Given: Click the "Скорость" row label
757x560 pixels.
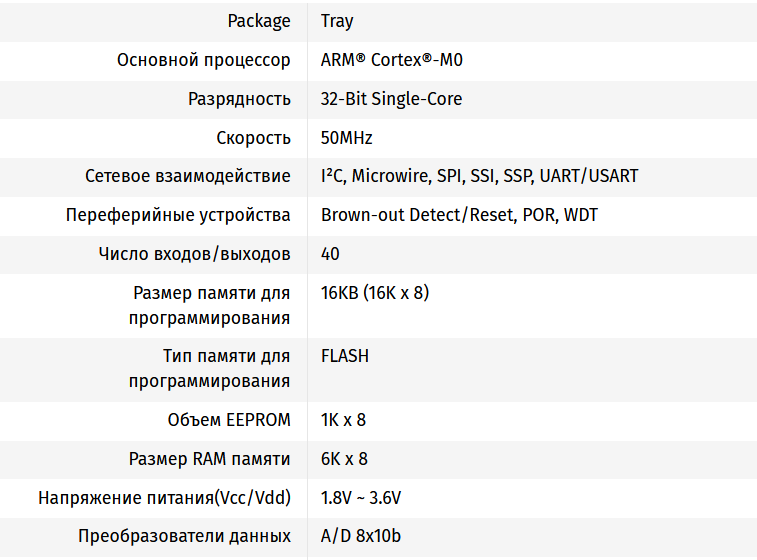Looking at the screenshot, I should click(x=253, y=138).
